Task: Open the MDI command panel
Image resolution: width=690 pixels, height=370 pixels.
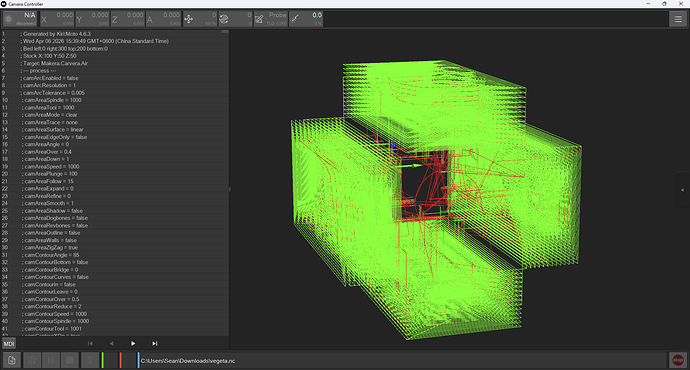Action: tap(9, 343)
